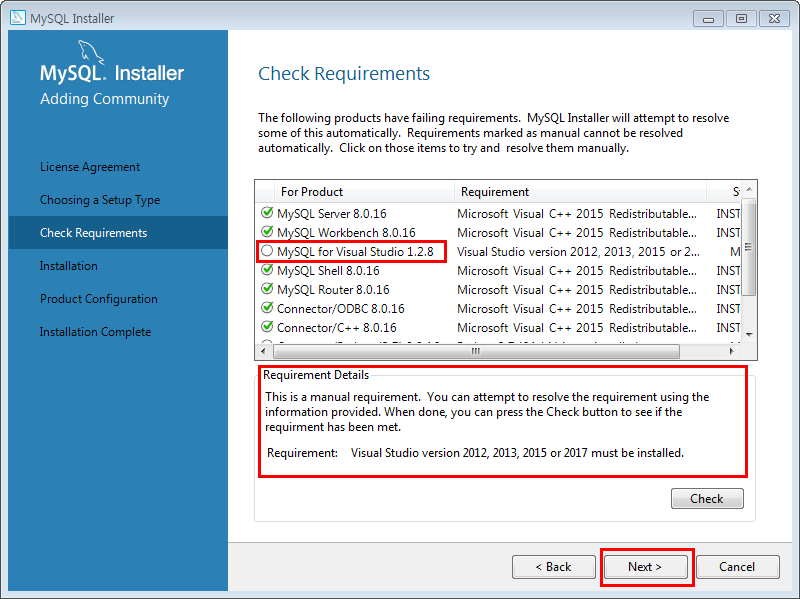
Task: Click the horizontal scroll left arrow
Action: (x=263, y=351)
